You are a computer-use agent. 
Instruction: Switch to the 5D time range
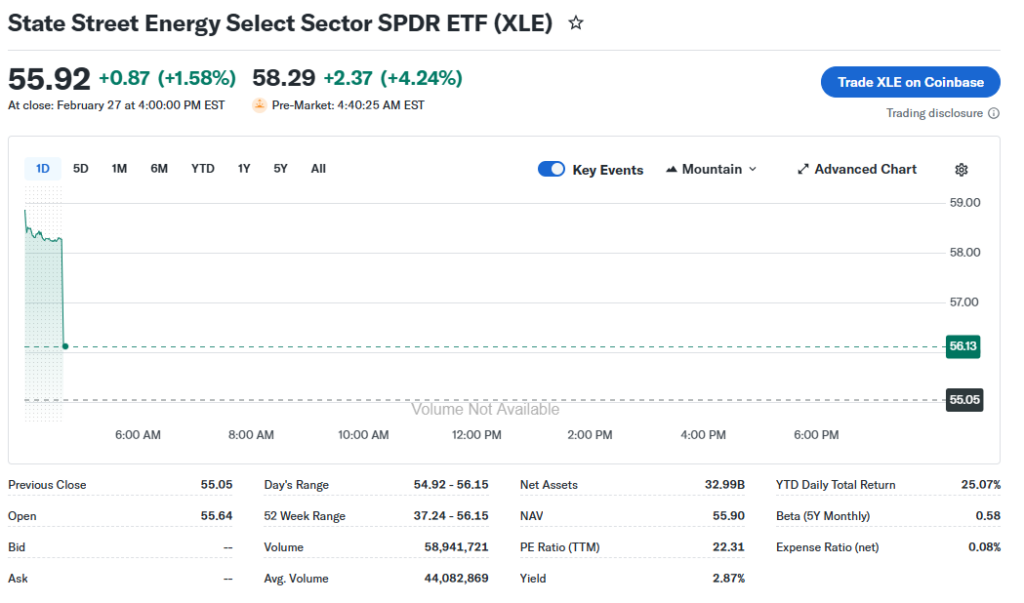(81, 169)
